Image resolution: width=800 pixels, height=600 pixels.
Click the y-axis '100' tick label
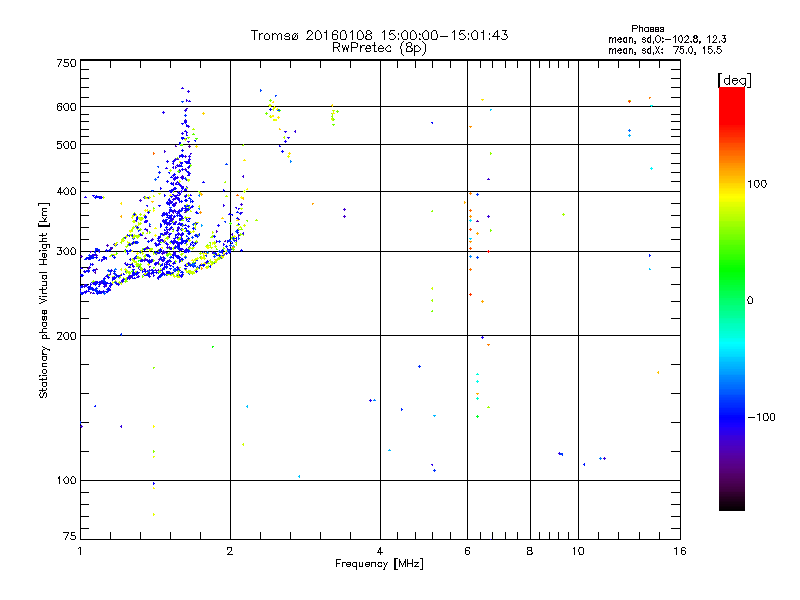tap(66, 480)
